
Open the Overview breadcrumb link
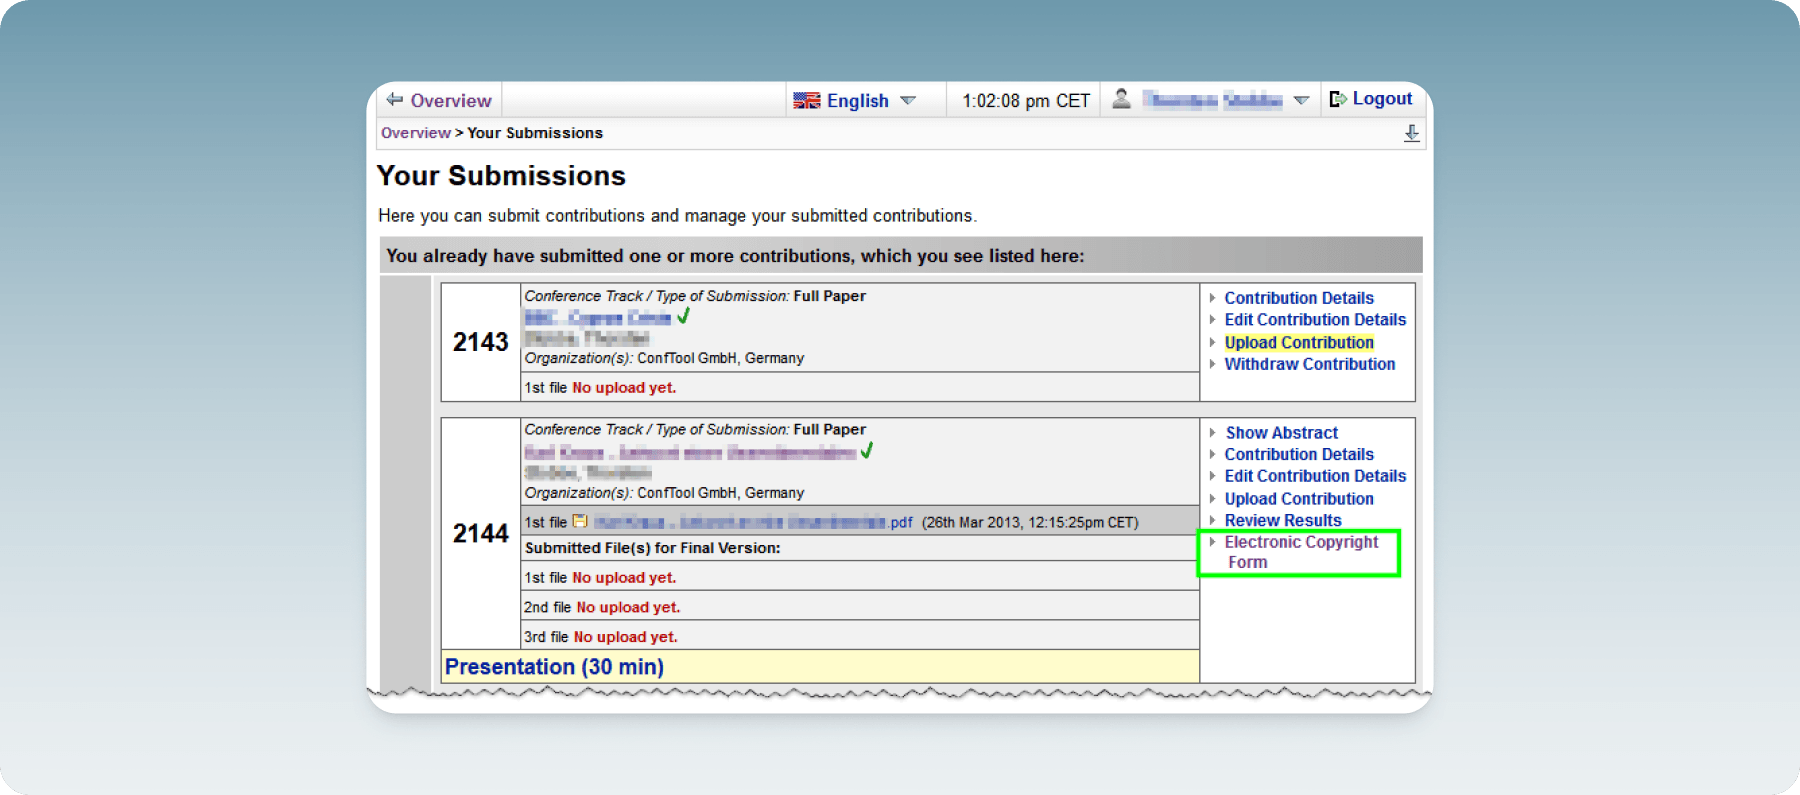coord(416,133)
